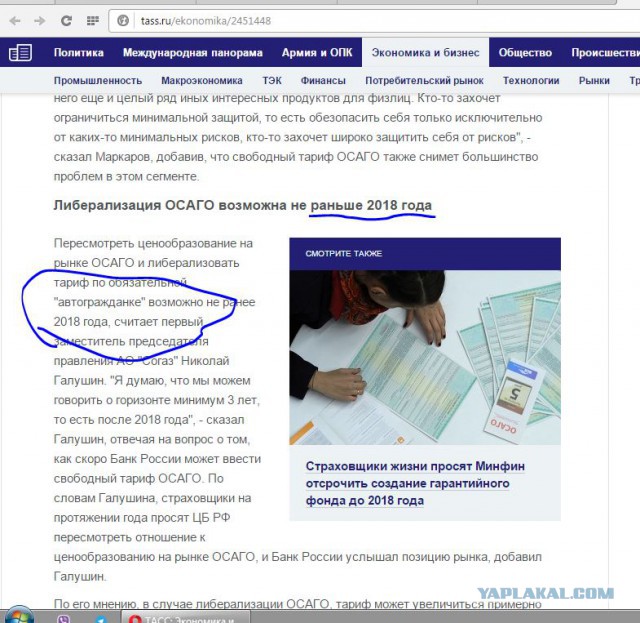Open the Технологии subsection
Image resolution: width=640 pixels, height=623 pixels.
click(x=531, y=80)
